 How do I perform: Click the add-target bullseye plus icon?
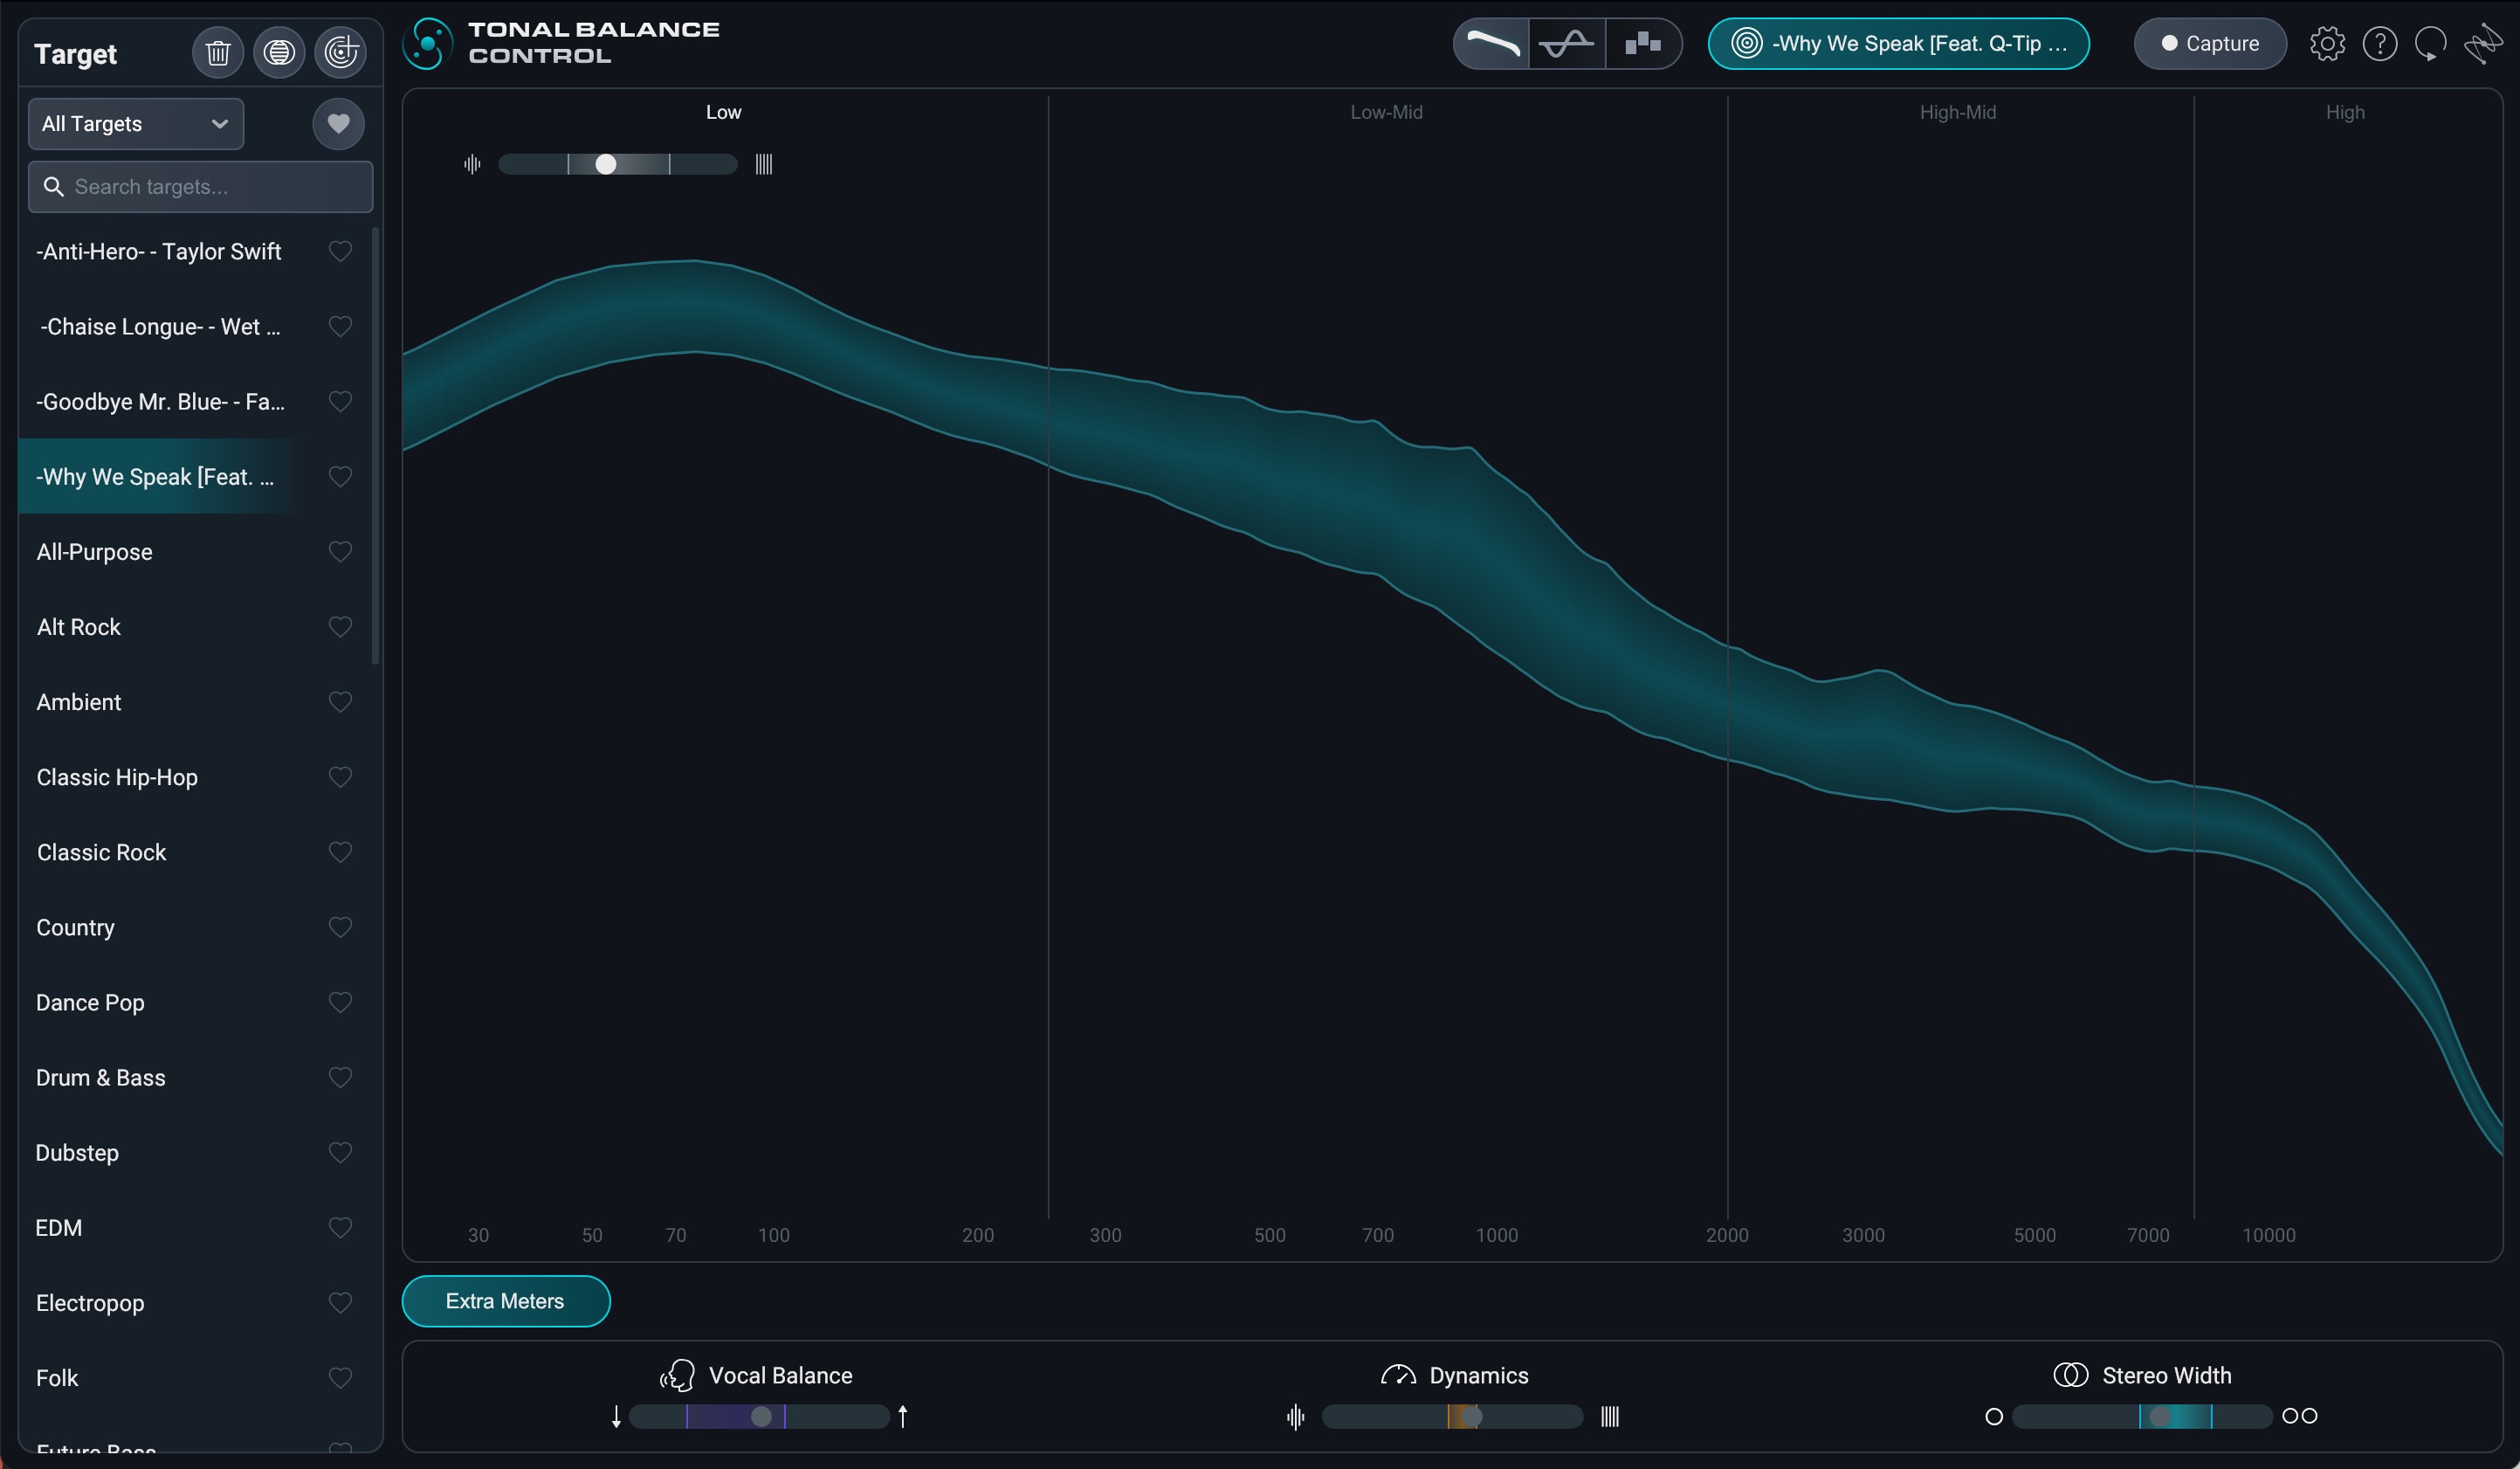tap(340, 52)
